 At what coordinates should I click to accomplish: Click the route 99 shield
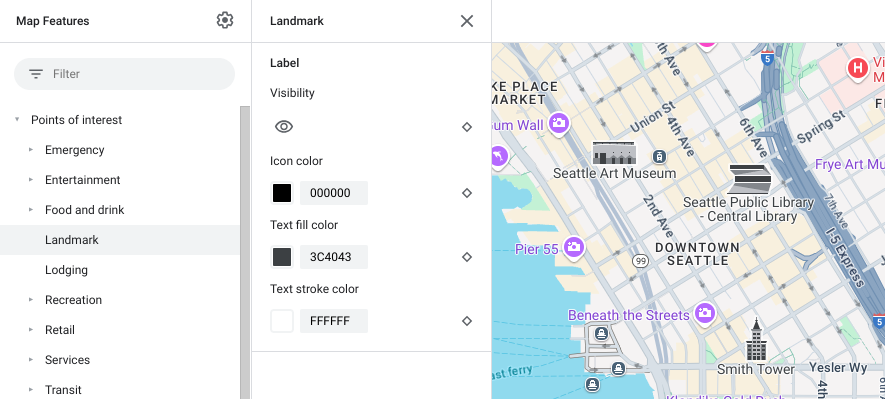click(640, 261)
